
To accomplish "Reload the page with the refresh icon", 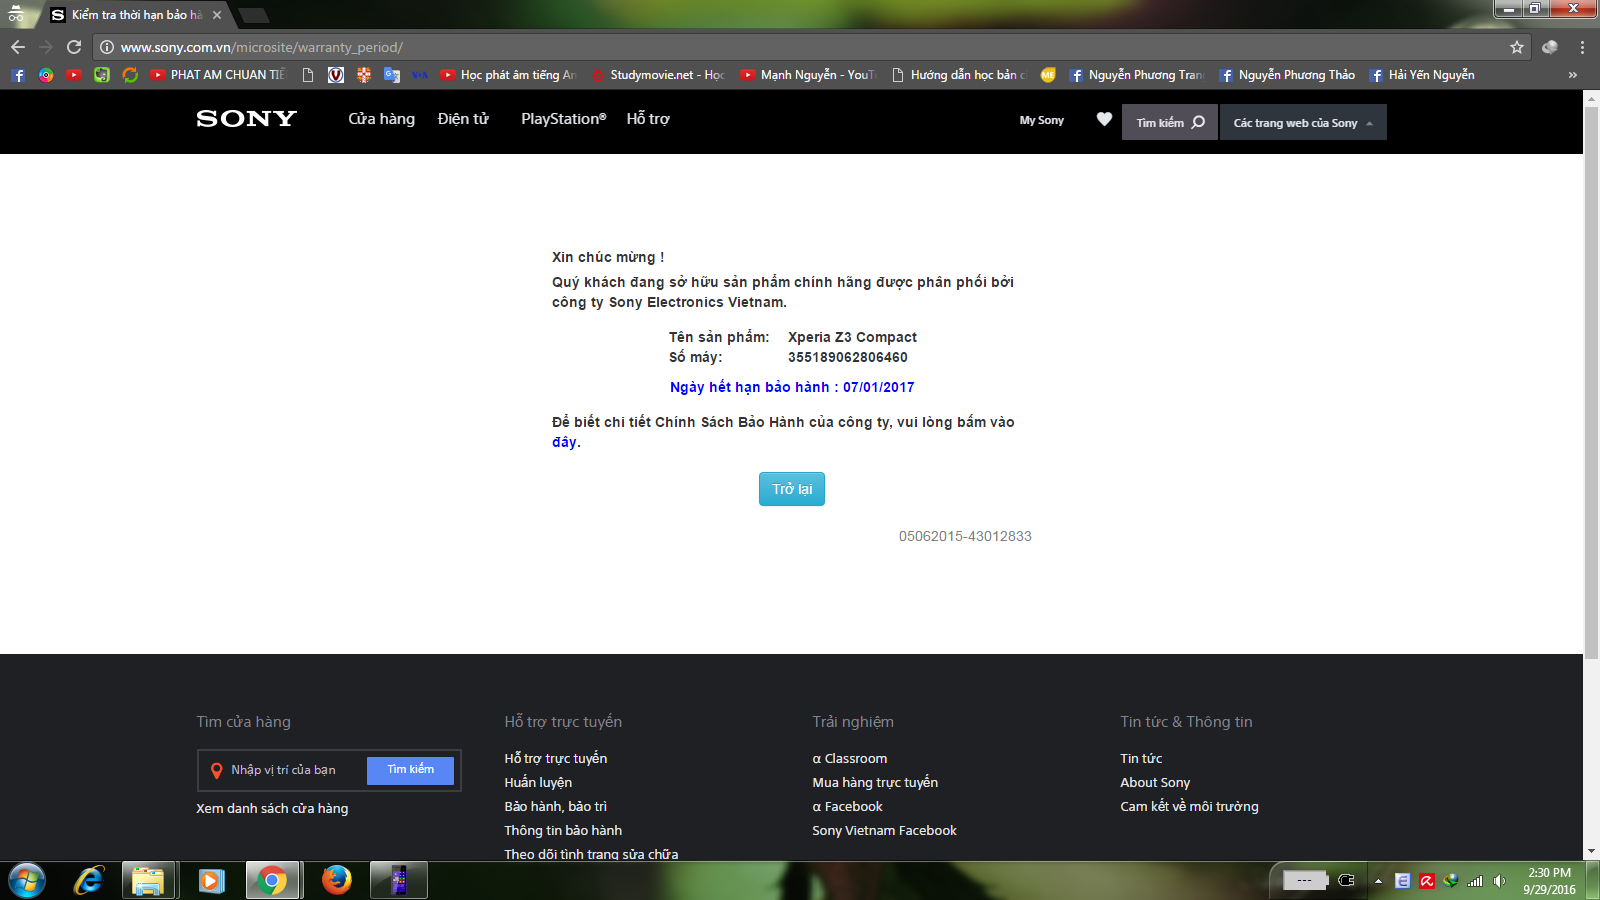I will click(74, 47).
